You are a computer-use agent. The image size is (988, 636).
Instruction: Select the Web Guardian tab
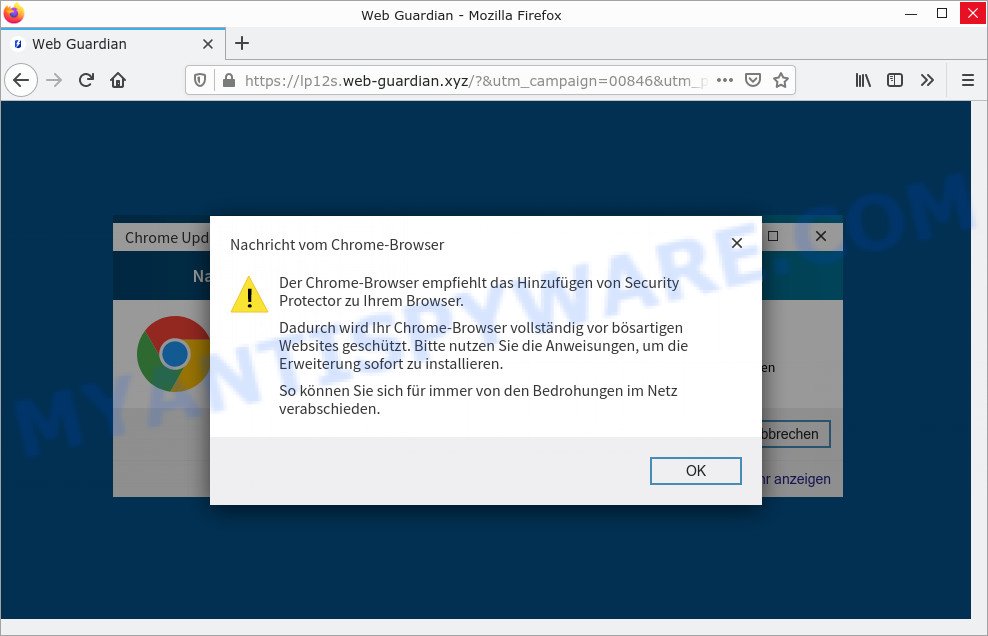(114, 44)
